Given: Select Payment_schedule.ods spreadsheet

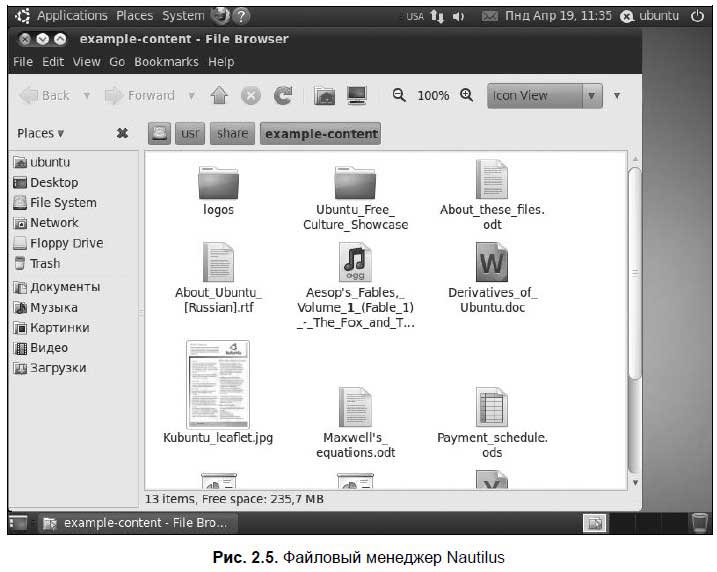Looking at the screenshot, I should pos(492,423).
